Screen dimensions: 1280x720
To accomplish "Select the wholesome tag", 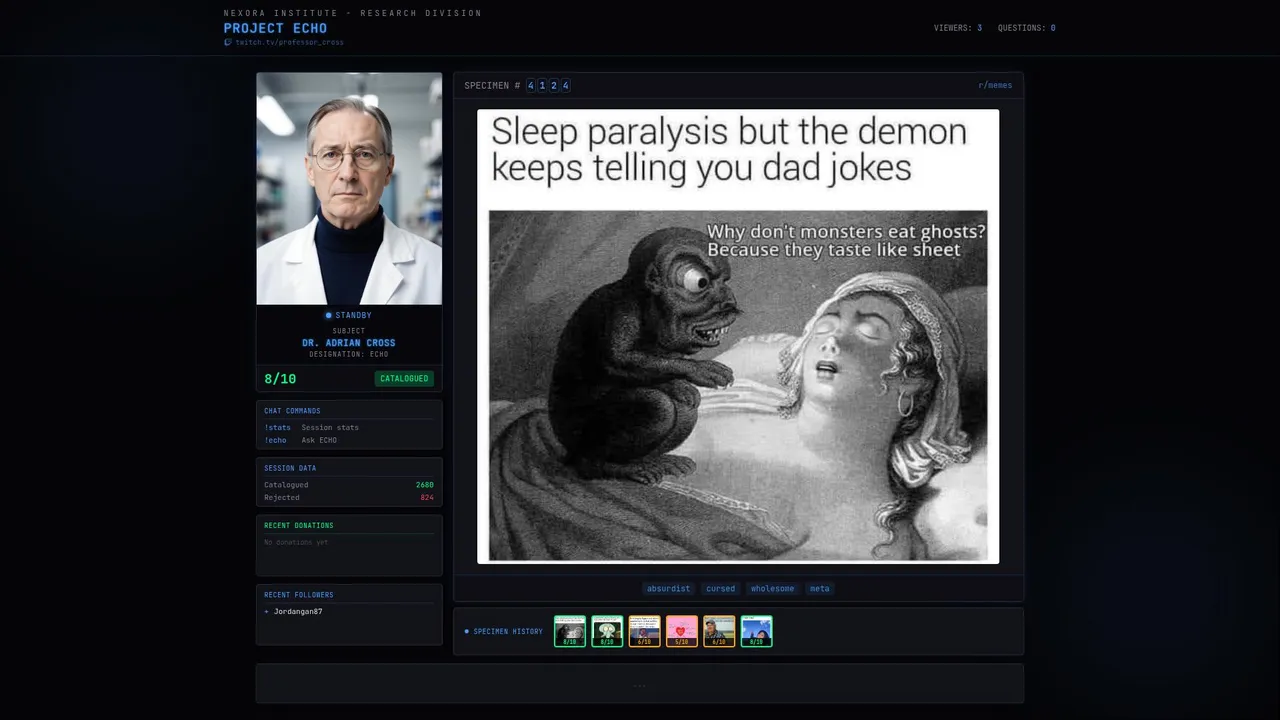I will (x=773, y=589).
